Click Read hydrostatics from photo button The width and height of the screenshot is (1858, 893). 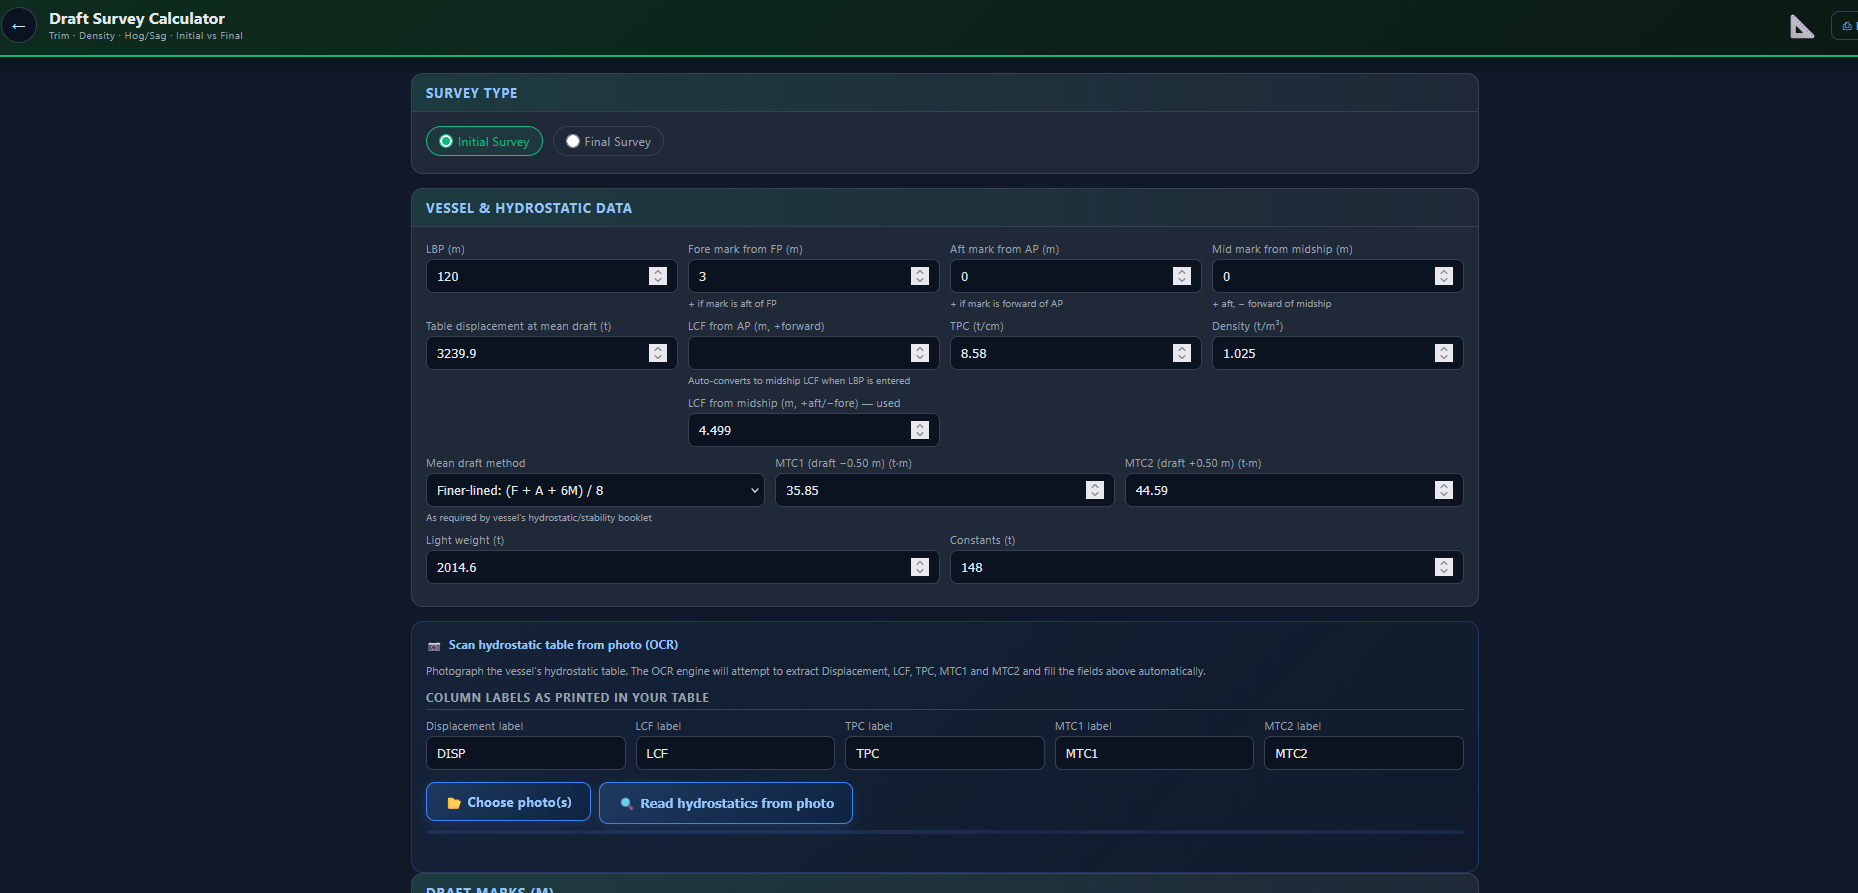[x=726, y=803]
